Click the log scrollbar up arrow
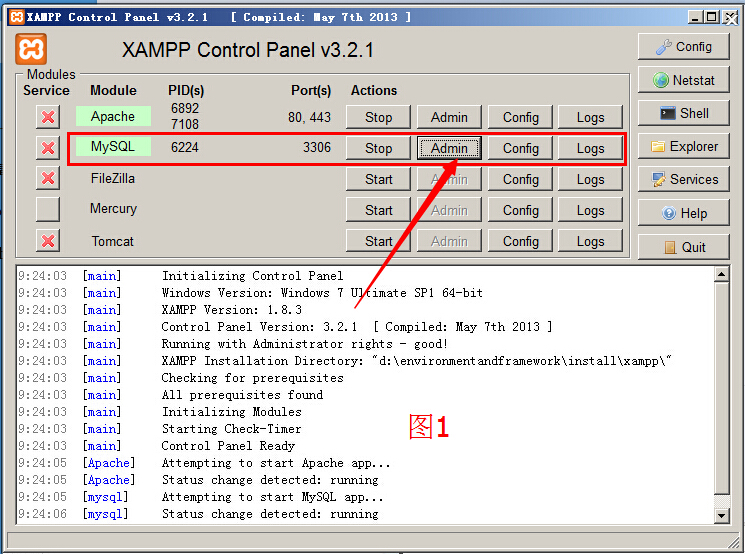Image resolution: width=745 pixels, height=554 pixels. tap(721, 275)
